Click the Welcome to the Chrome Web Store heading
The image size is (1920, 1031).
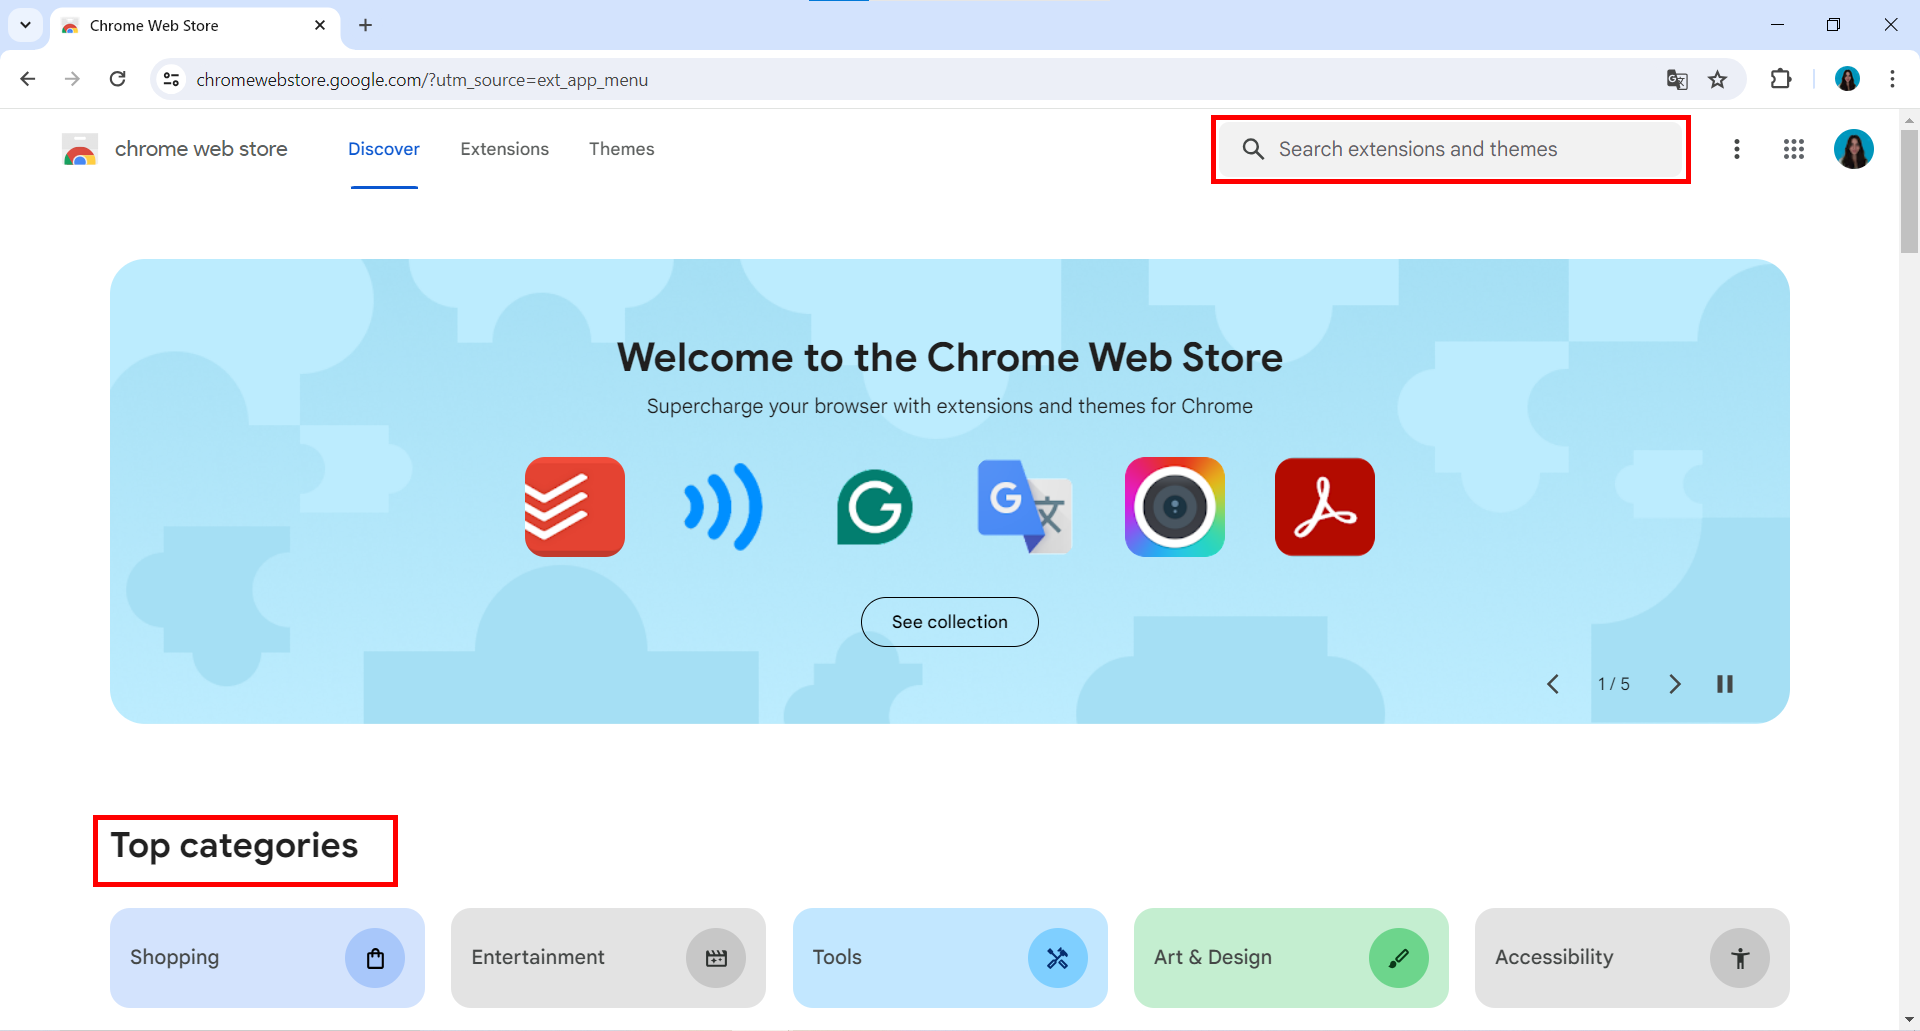(950, 357)
